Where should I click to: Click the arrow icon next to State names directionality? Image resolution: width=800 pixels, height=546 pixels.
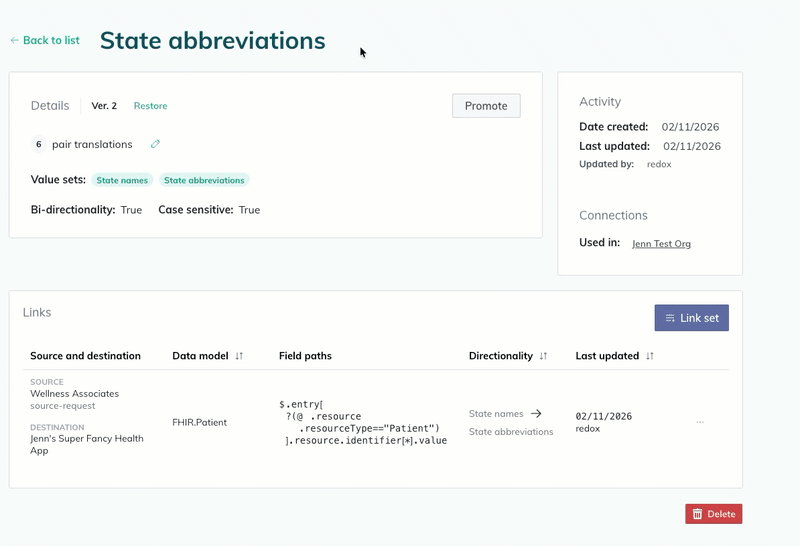pyautogui.click(x=536, y=413)
